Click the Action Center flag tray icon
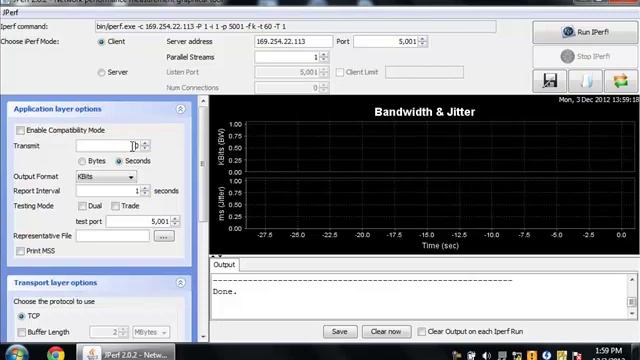This screenshot has width=640, height=360. pos(577,356)
